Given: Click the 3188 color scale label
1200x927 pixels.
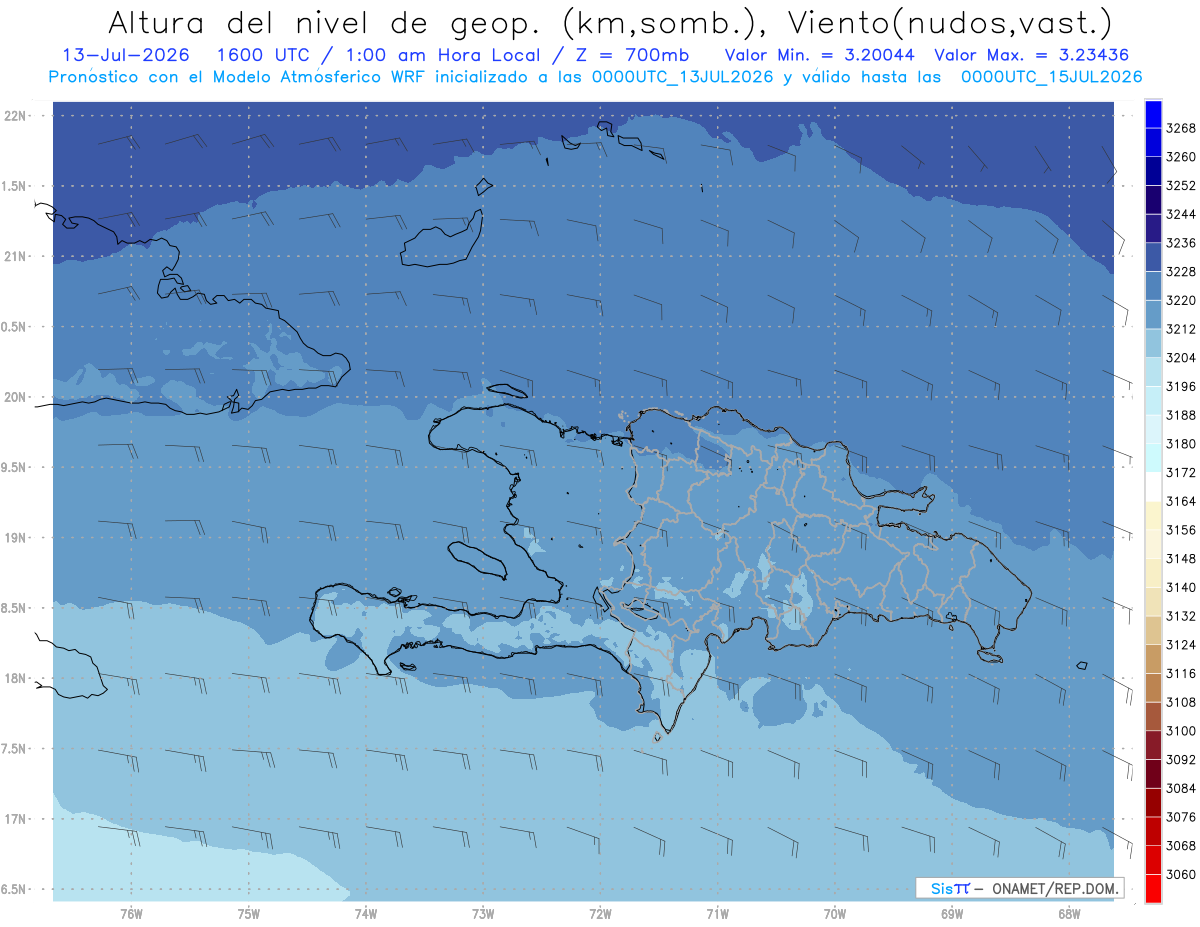Looking at the screenshot, I should point(1180,415).
